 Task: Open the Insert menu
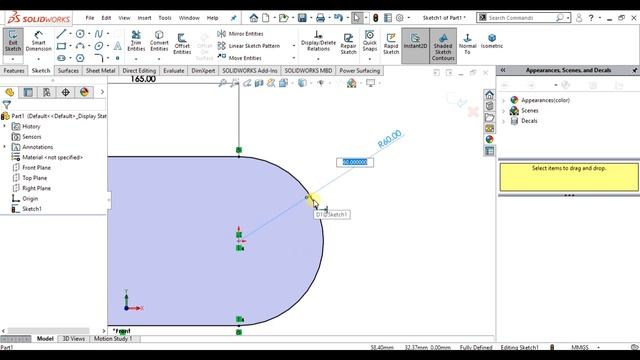[x=144, y=18]
